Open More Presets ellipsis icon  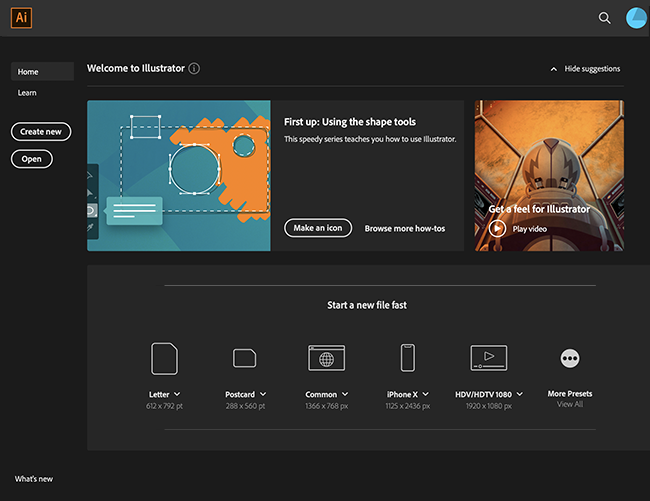(x=570, y=358)
